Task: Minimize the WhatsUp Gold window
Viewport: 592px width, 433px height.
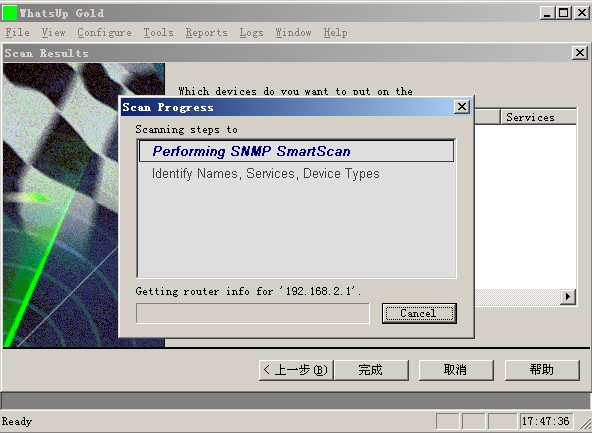Action: [547, 13]
